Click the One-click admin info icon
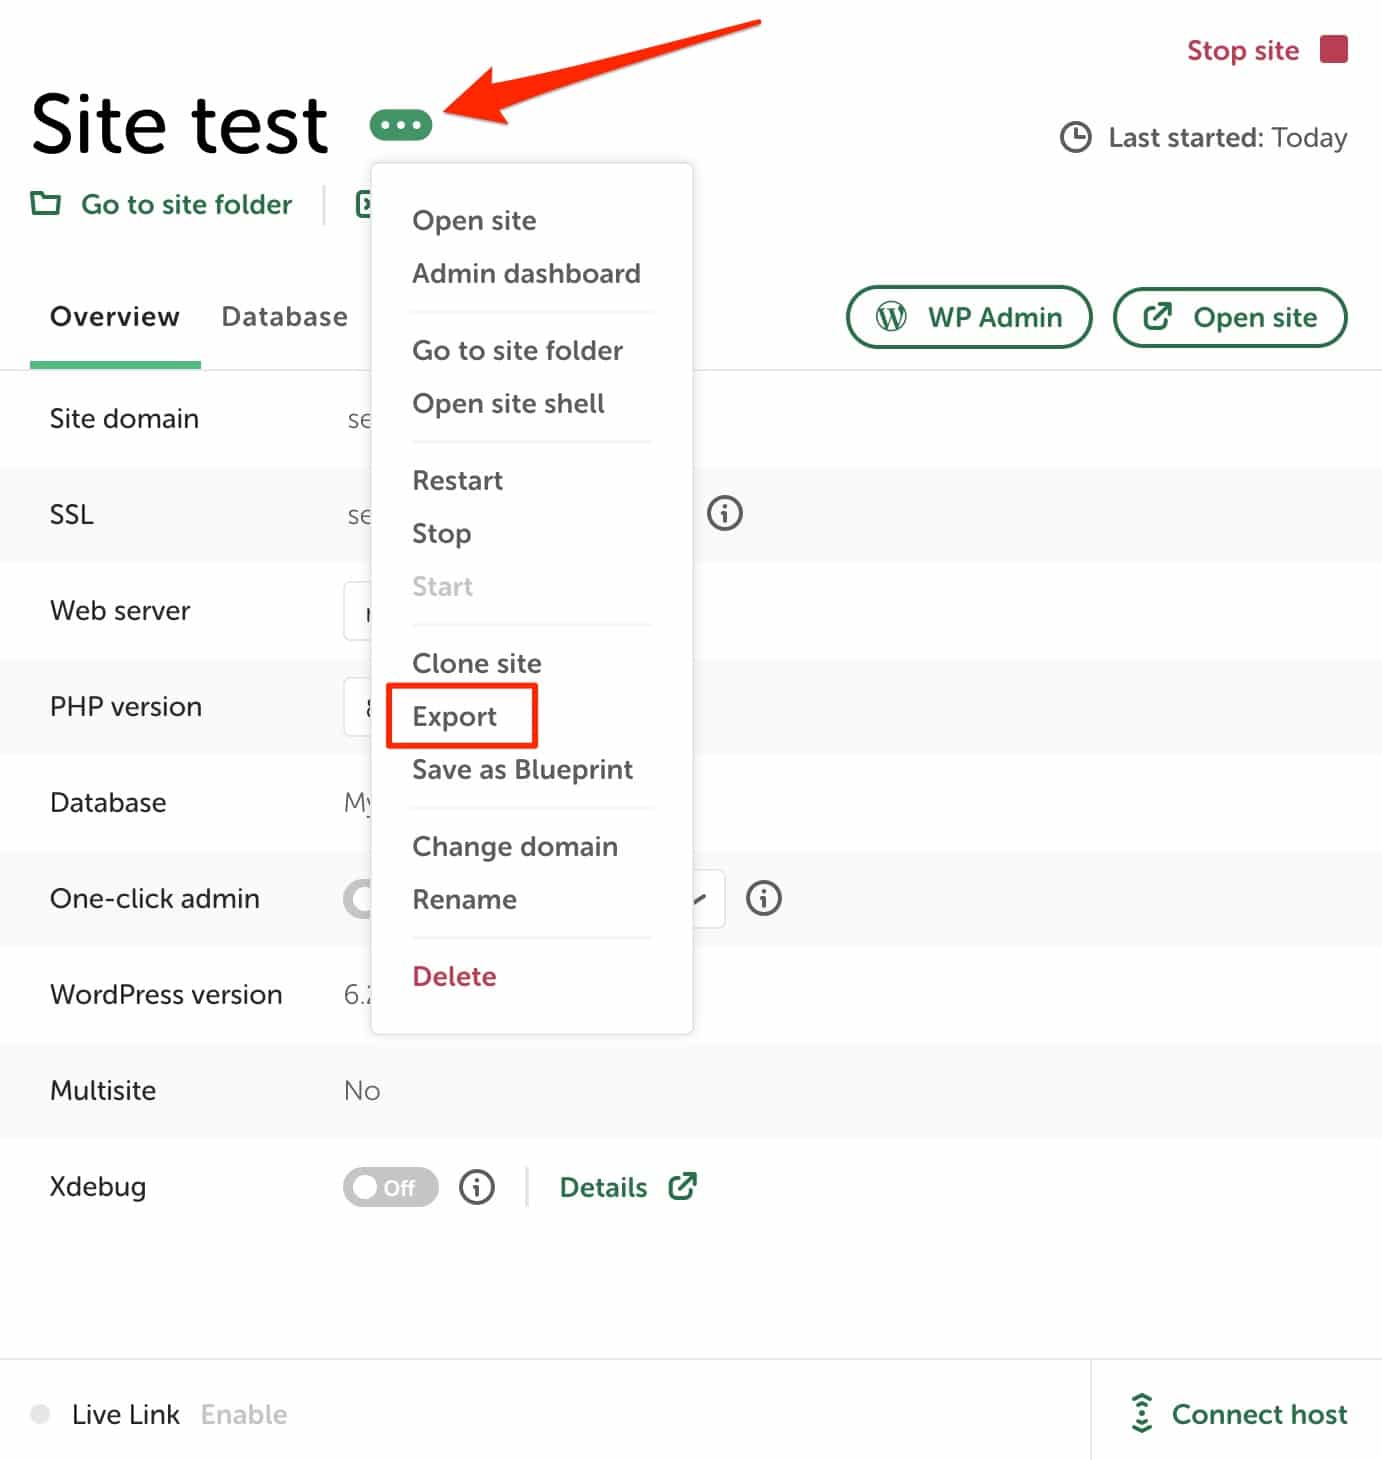 (x=764, y=897)
